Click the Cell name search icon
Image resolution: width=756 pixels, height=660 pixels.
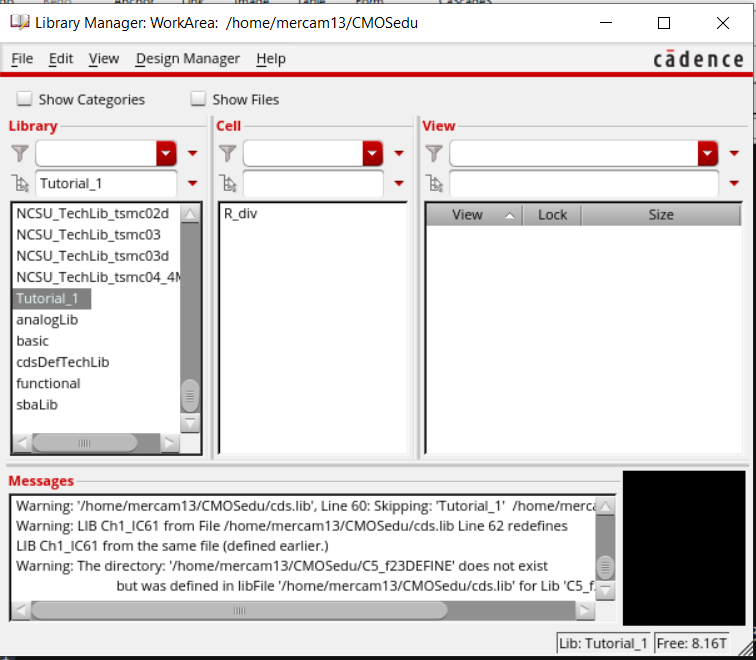pos(228,183)
